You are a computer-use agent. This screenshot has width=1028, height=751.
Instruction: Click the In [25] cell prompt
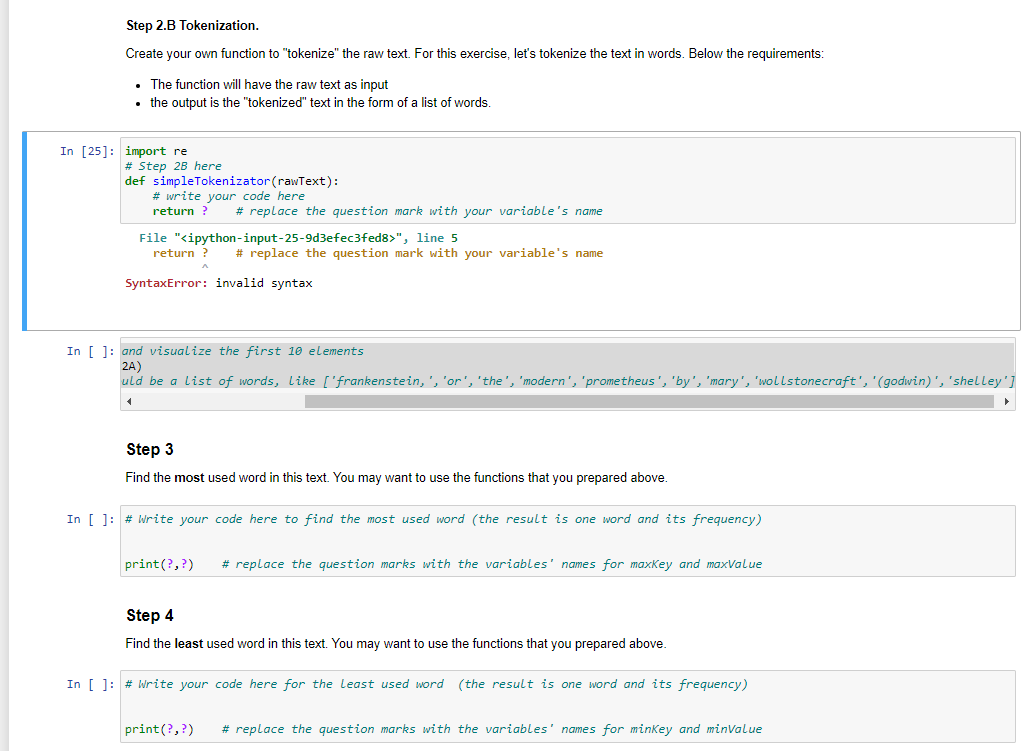[86, 151]
